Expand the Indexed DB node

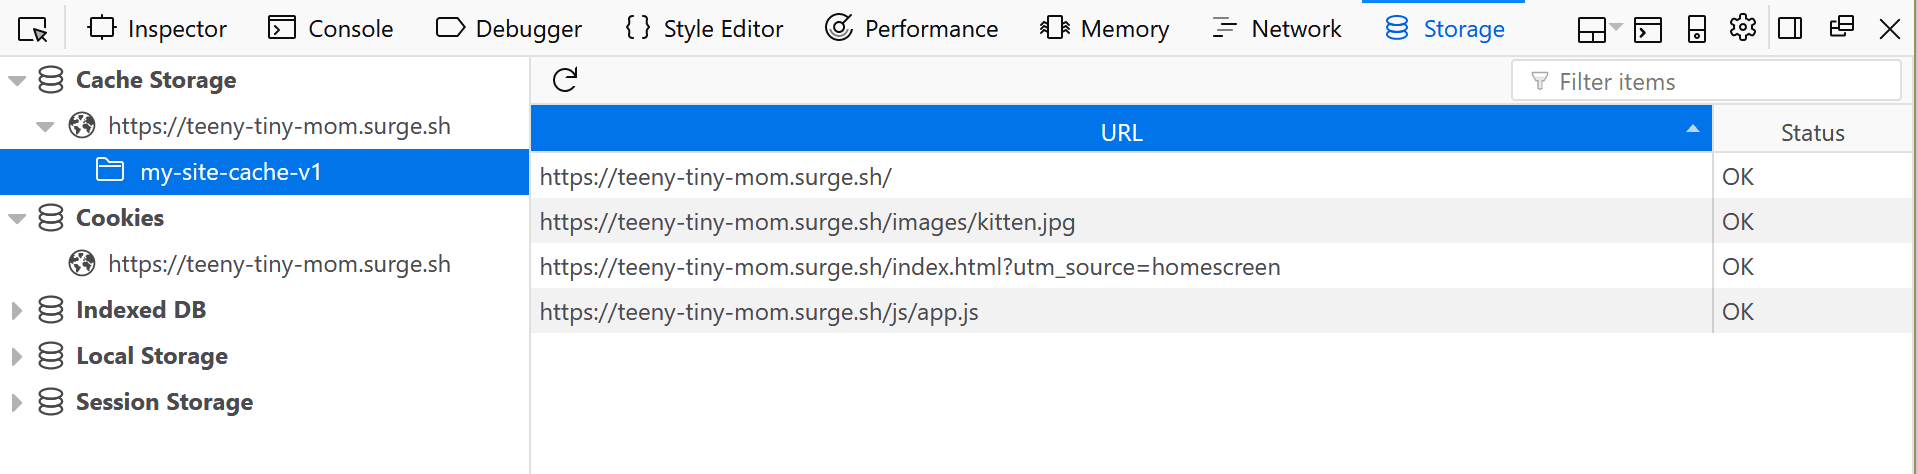coord(17,311)
